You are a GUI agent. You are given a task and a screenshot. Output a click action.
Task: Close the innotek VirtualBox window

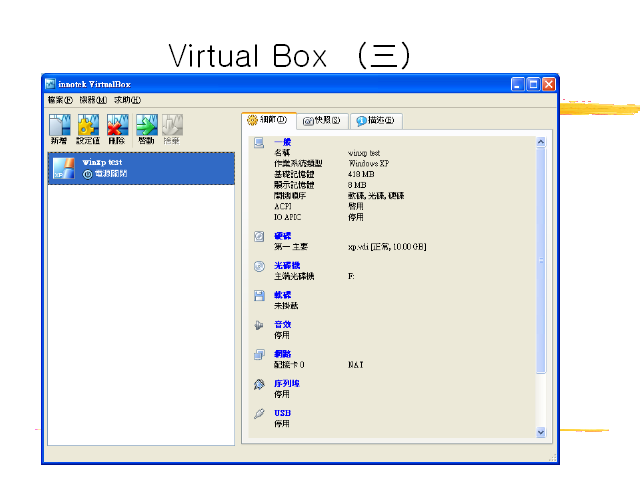(x=549, y=84)
